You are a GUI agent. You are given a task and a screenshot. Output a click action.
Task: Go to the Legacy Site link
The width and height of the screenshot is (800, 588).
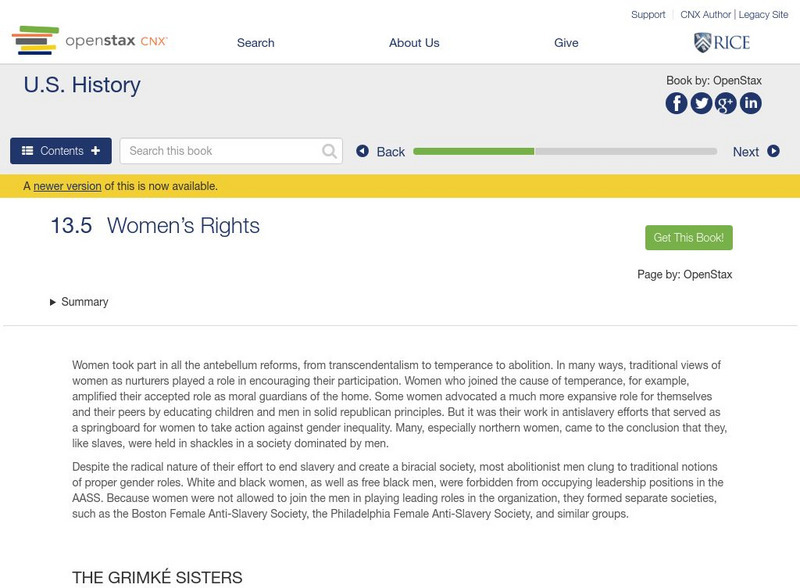(763, 15)
